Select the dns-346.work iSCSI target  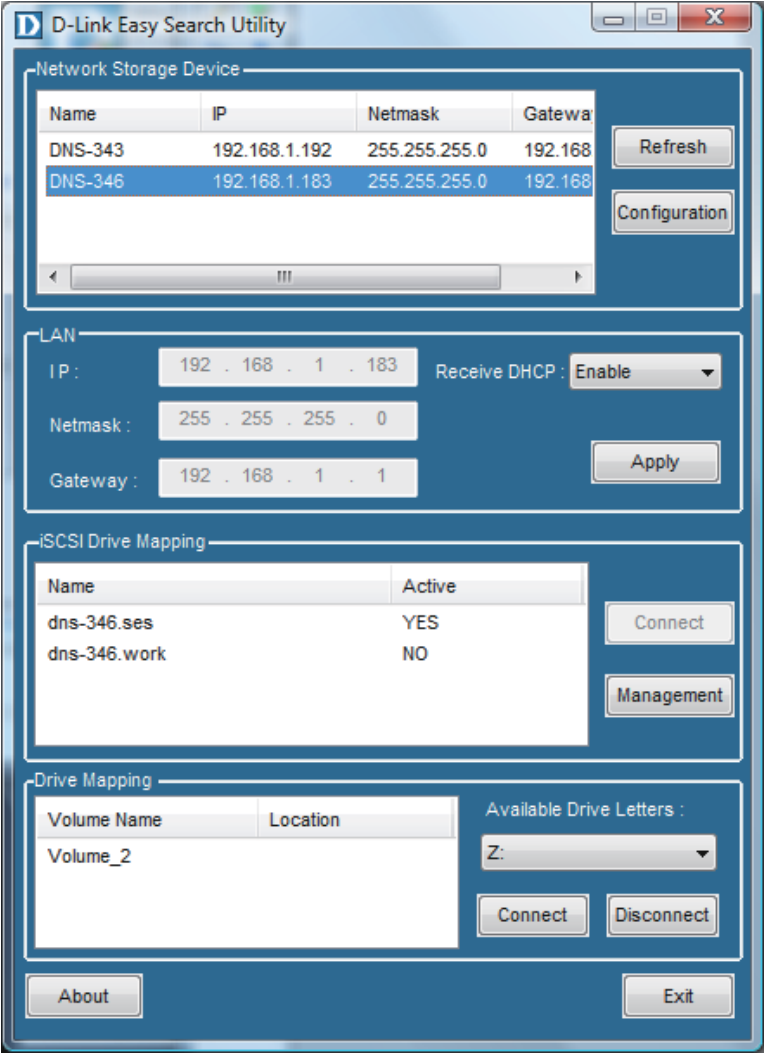106,653
